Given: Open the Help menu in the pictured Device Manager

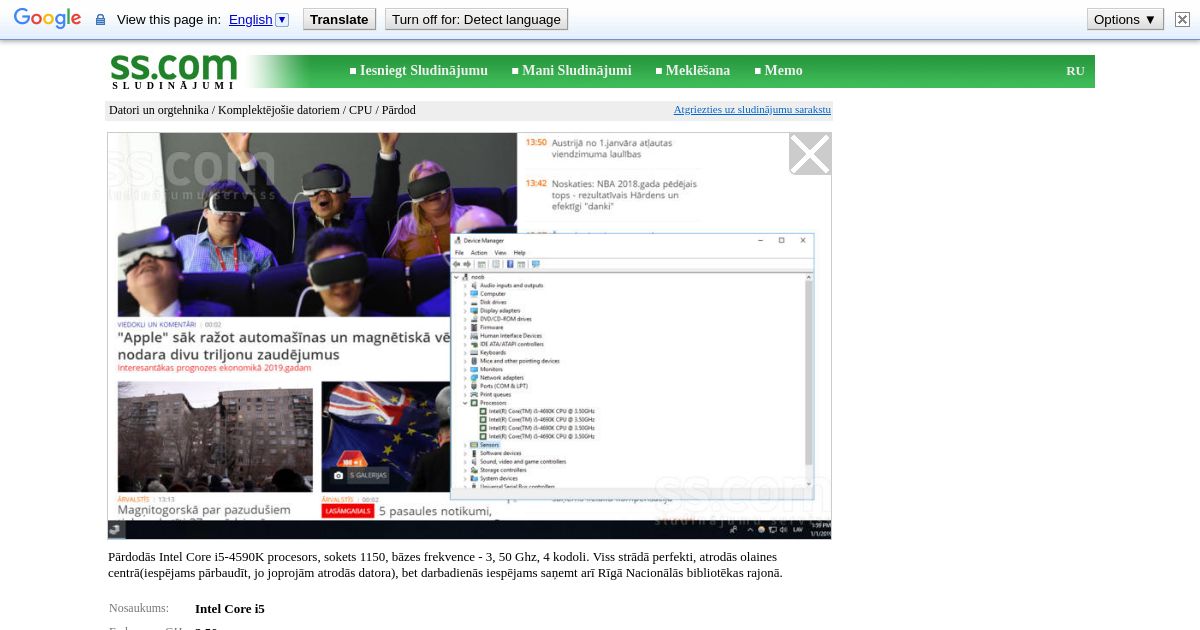Looking at the screenshot, I should [519, 253].
